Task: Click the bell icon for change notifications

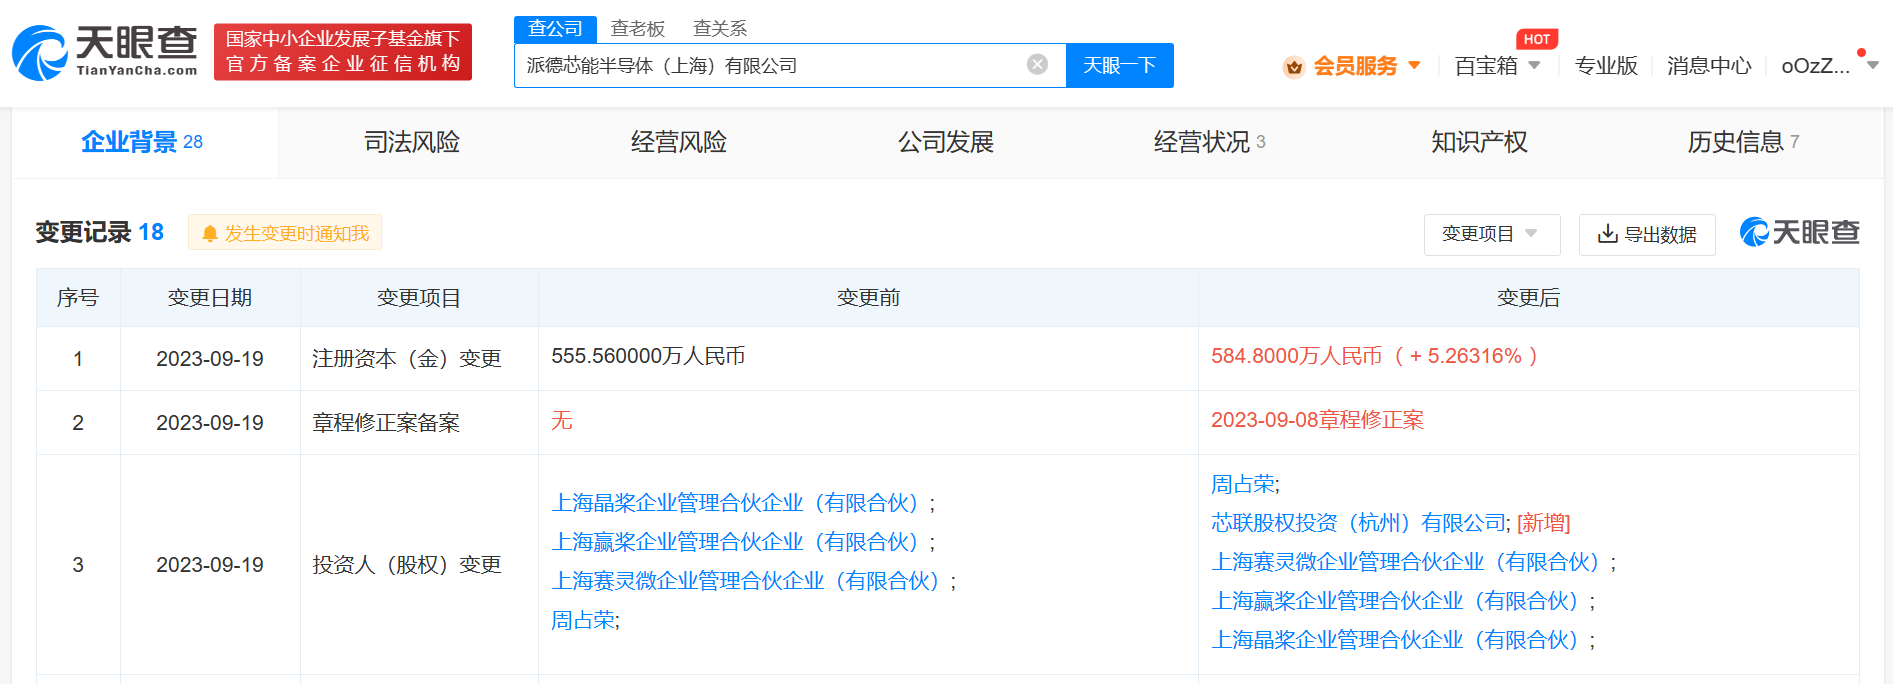Action: [210, 234]
